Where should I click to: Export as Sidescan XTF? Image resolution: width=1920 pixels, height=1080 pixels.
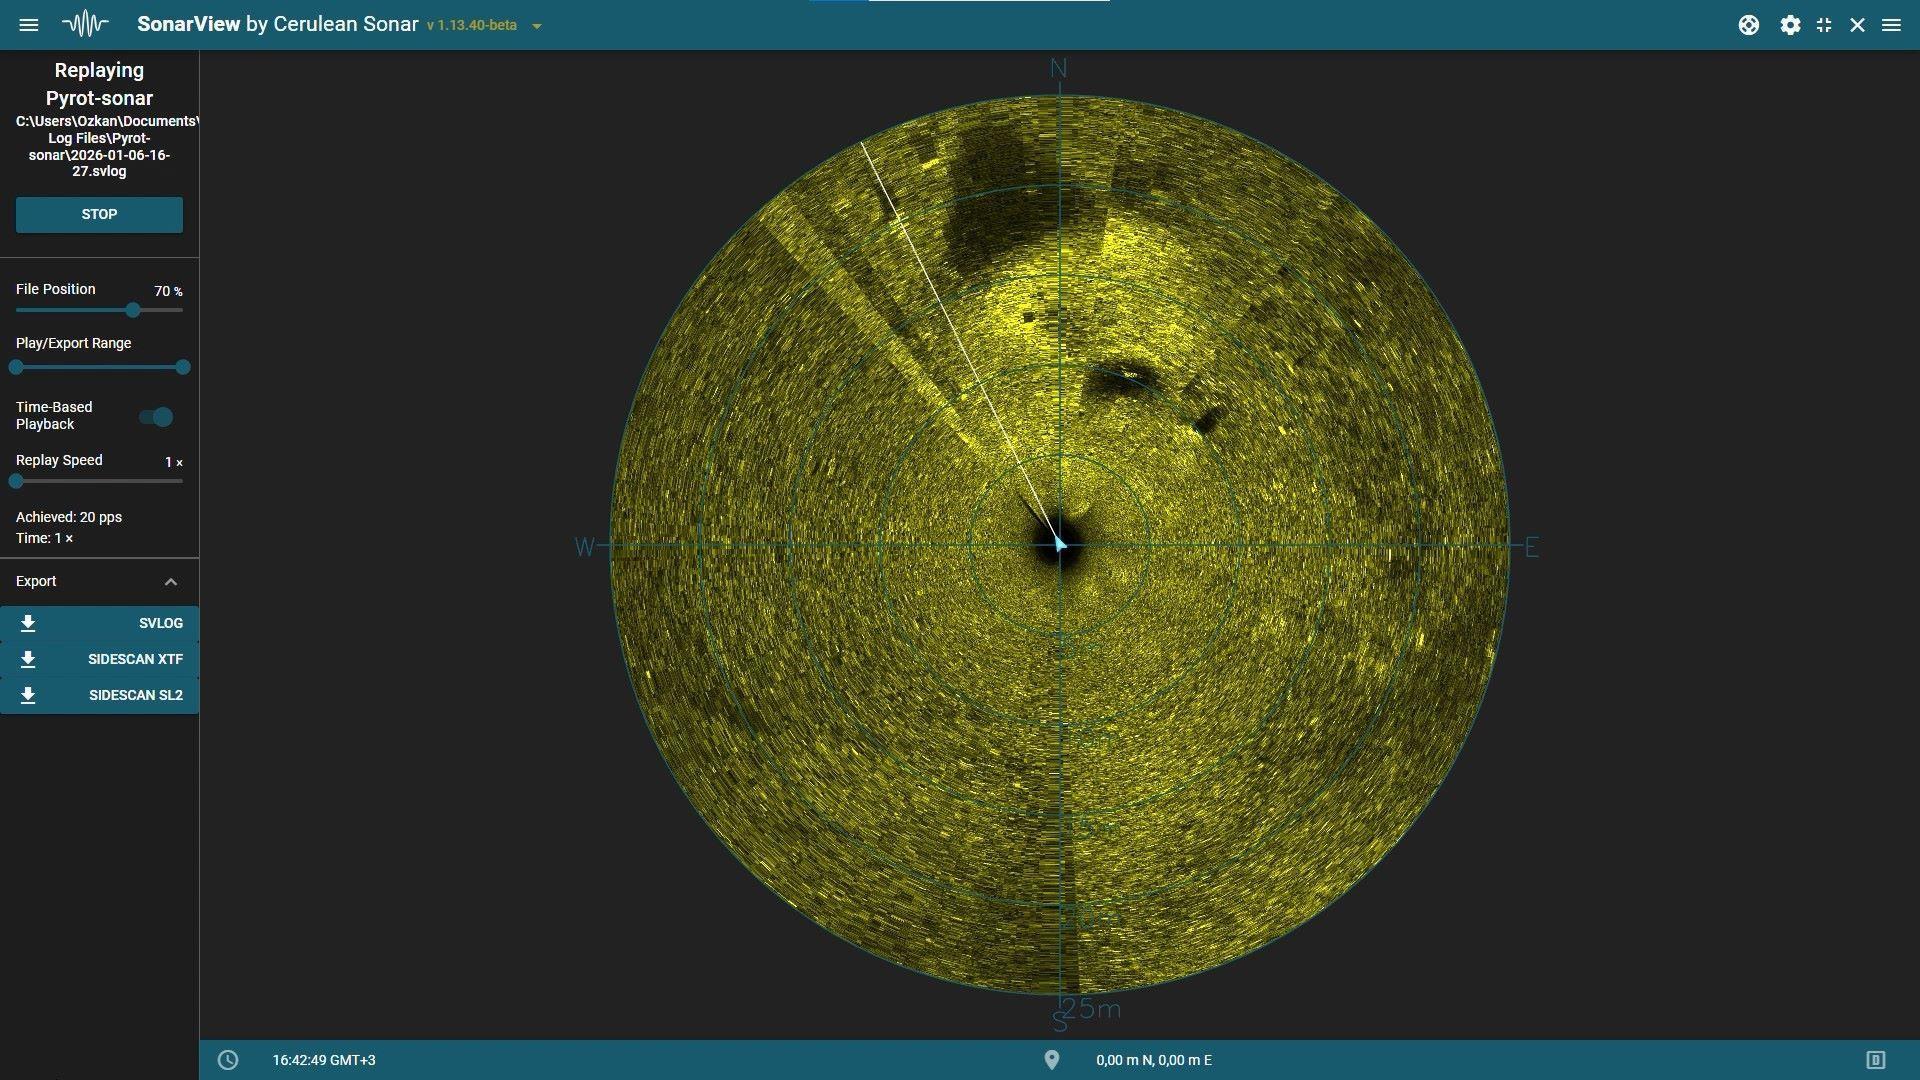(99, 659)
